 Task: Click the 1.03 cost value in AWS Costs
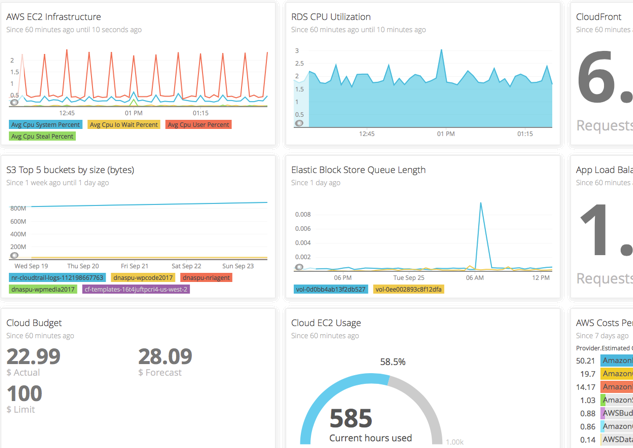(x=588, y=400)
